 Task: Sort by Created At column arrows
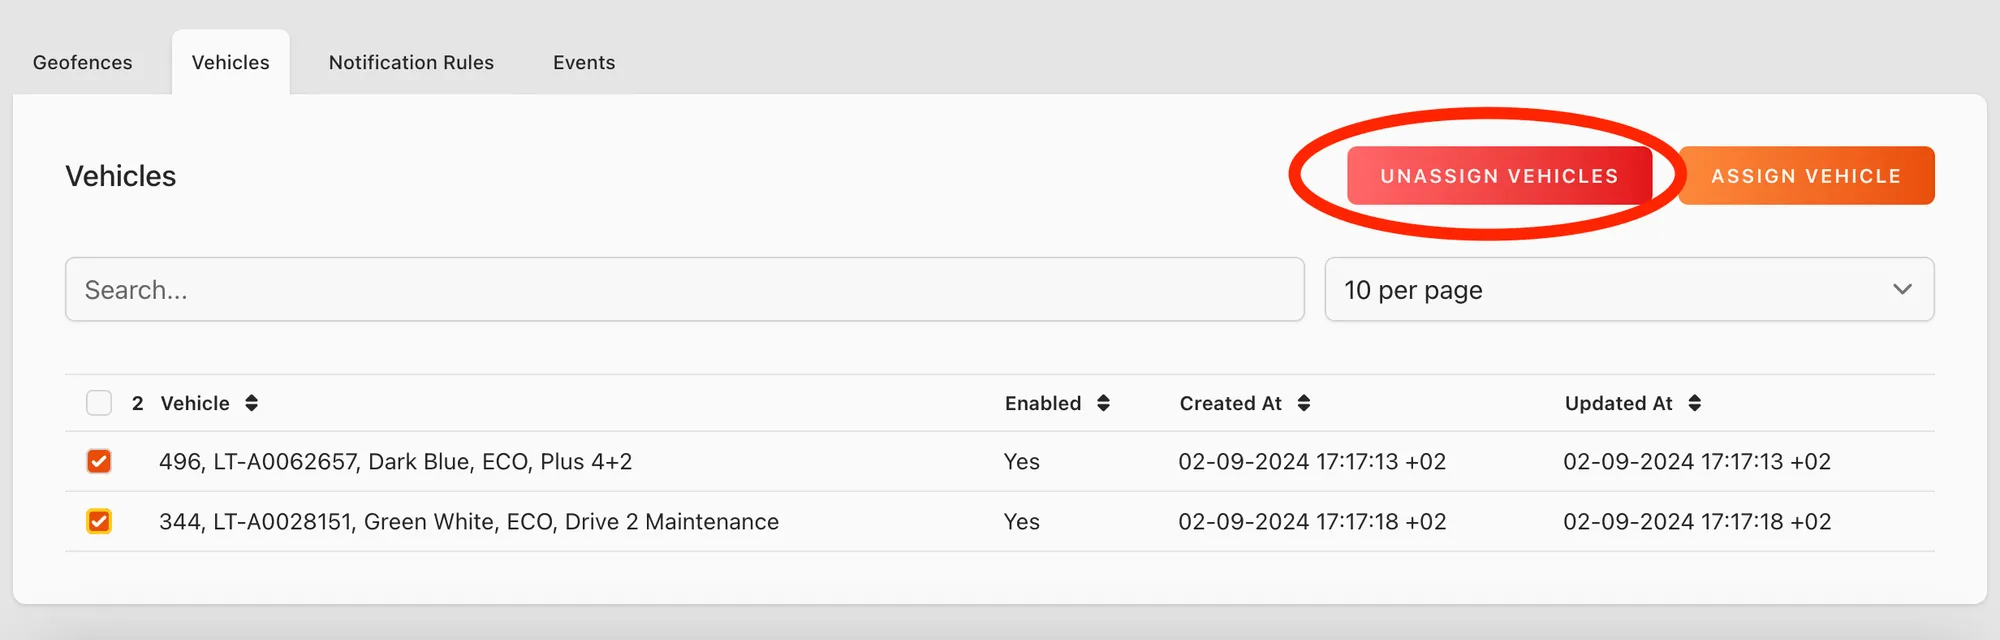tap(1304, 403)
